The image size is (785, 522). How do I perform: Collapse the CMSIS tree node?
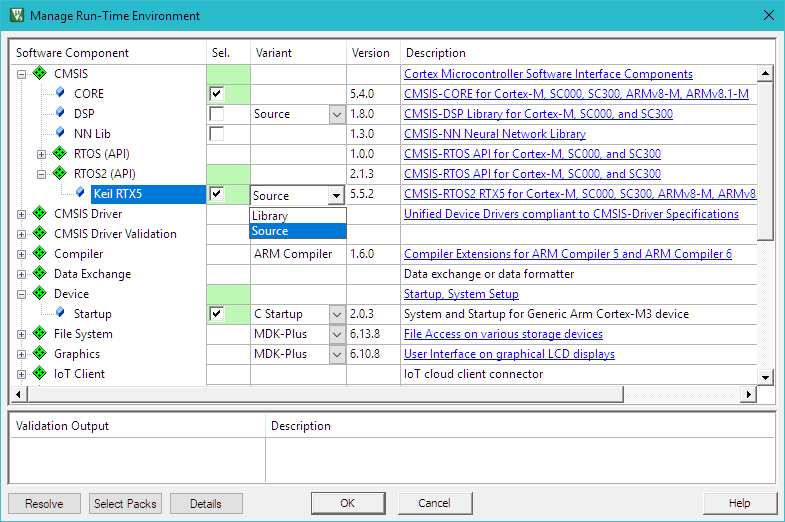point(21,74)
